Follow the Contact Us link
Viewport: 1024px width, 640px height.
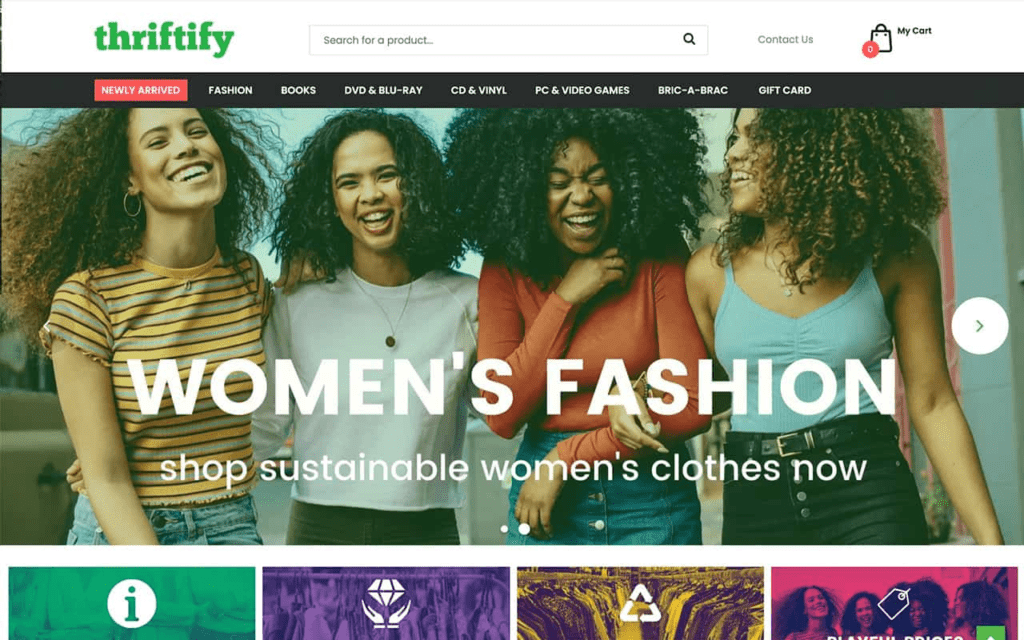785,39
